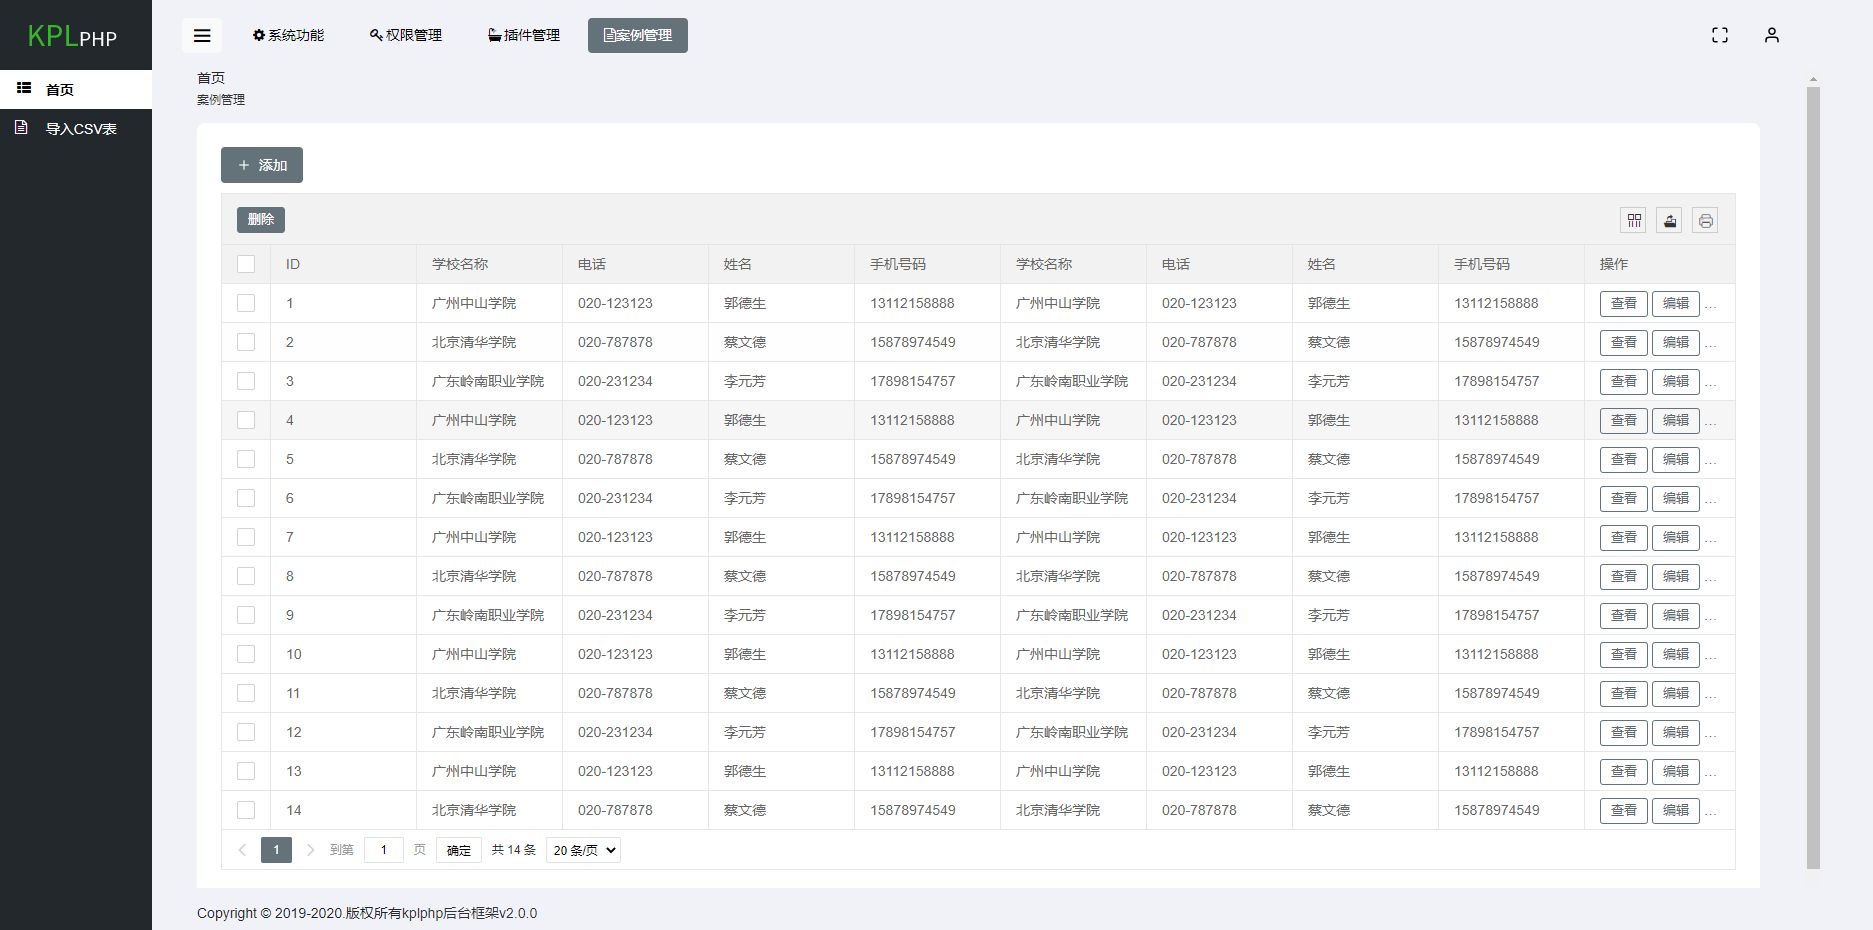Show more actions ellipsis for row 14

tap(1711, 812)
